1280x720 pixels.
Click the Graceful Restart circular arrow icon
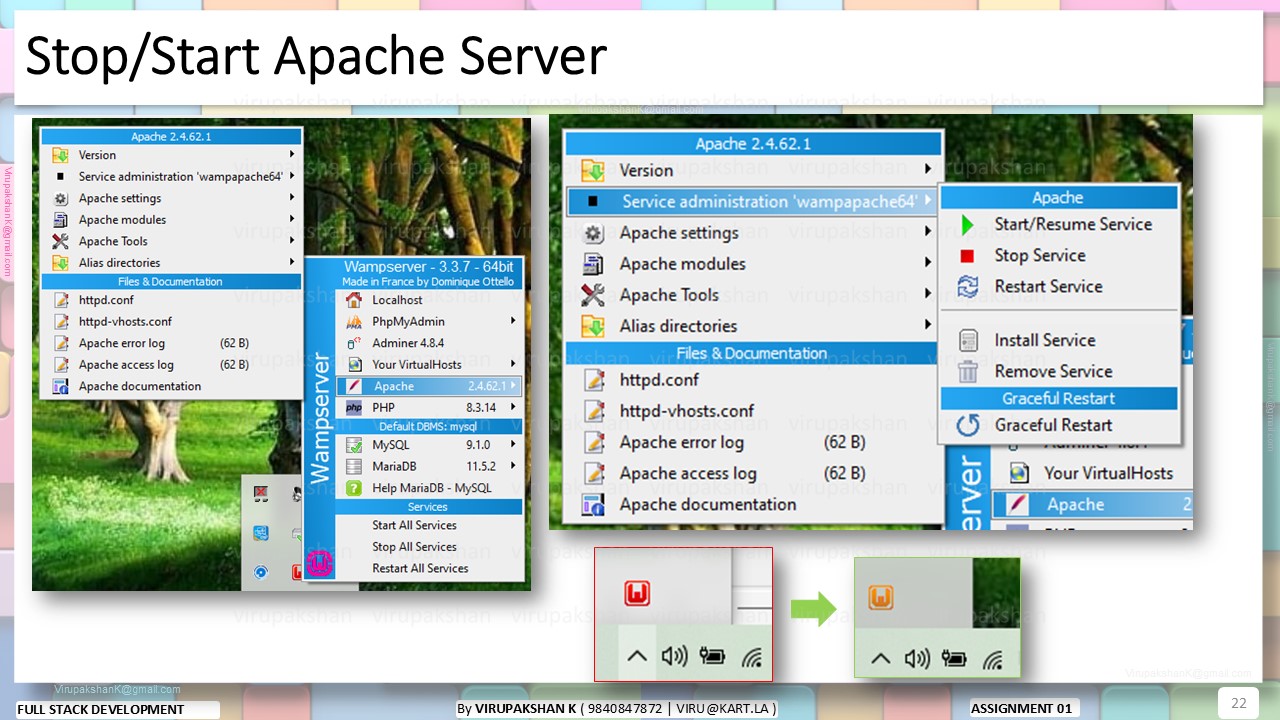click(967, 426)
